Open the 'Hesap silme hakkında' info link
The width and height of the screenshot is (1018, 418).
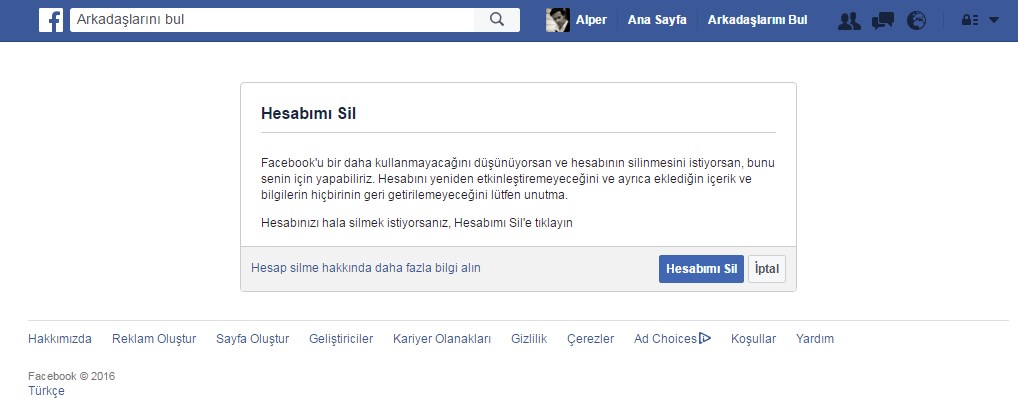[x=366, y=268]
